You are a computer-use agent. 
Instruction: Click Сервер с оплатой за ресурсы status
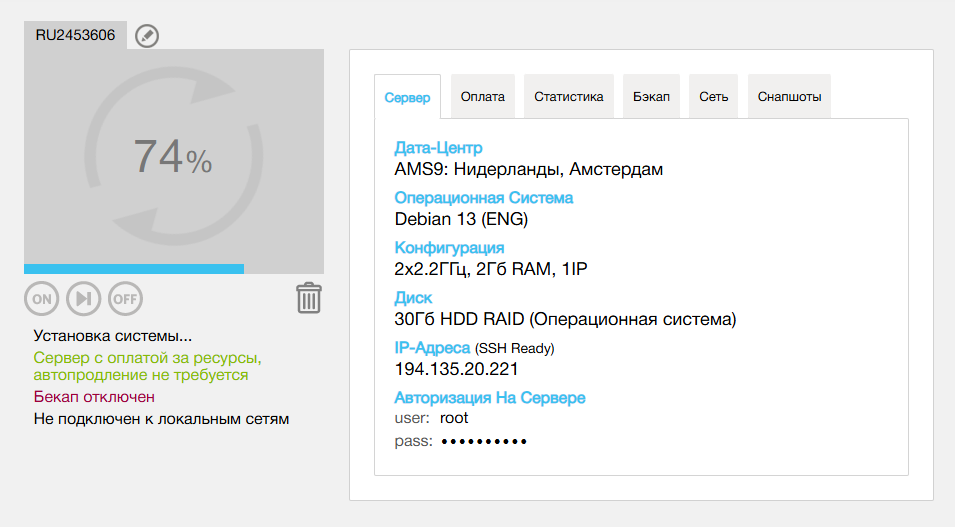(x=147, y=366)
